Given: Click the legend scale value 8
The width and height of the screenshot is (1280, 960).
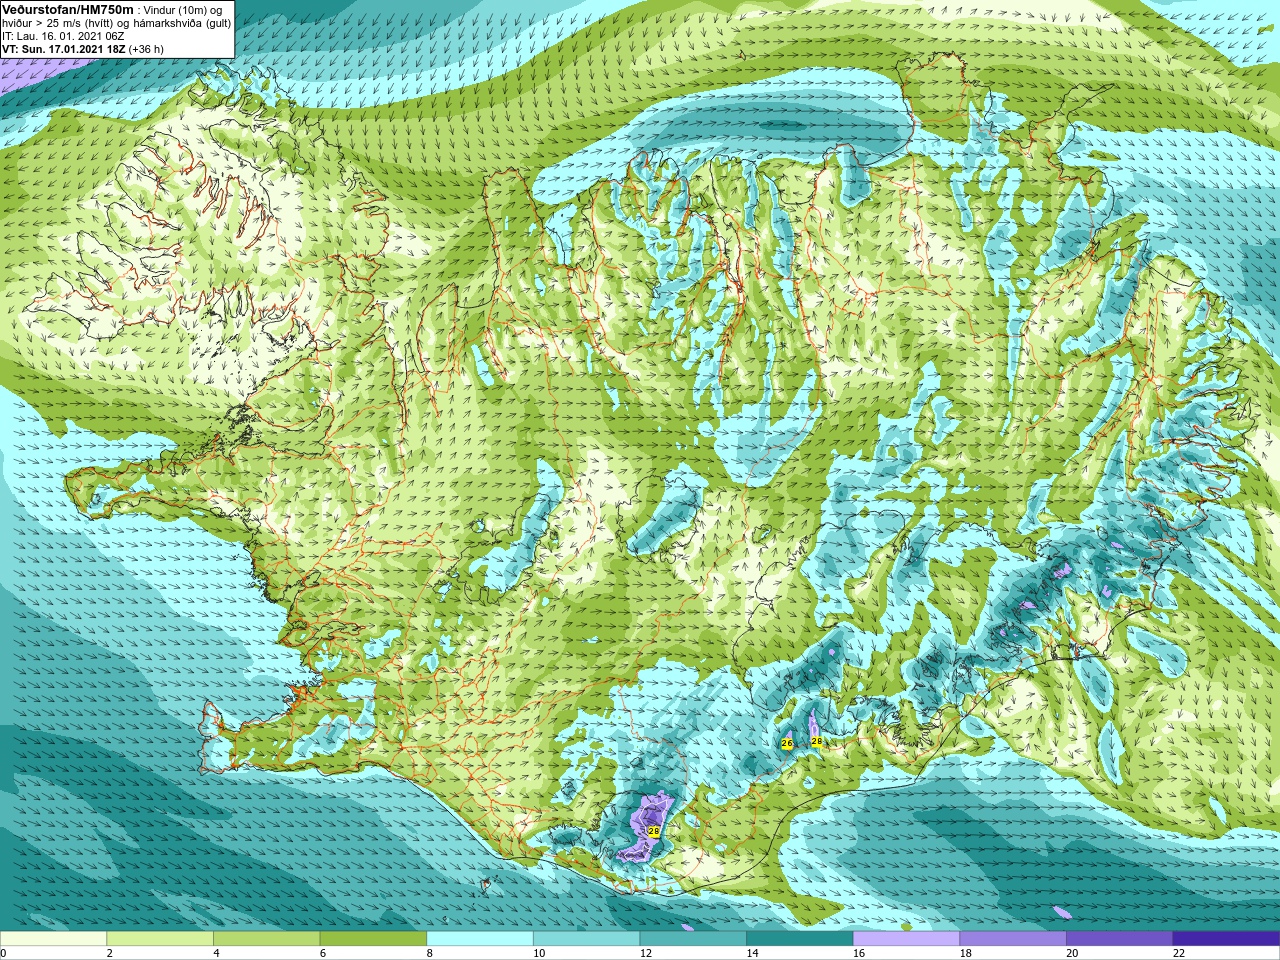Looking at the screenshot, I should coord(430,953).
